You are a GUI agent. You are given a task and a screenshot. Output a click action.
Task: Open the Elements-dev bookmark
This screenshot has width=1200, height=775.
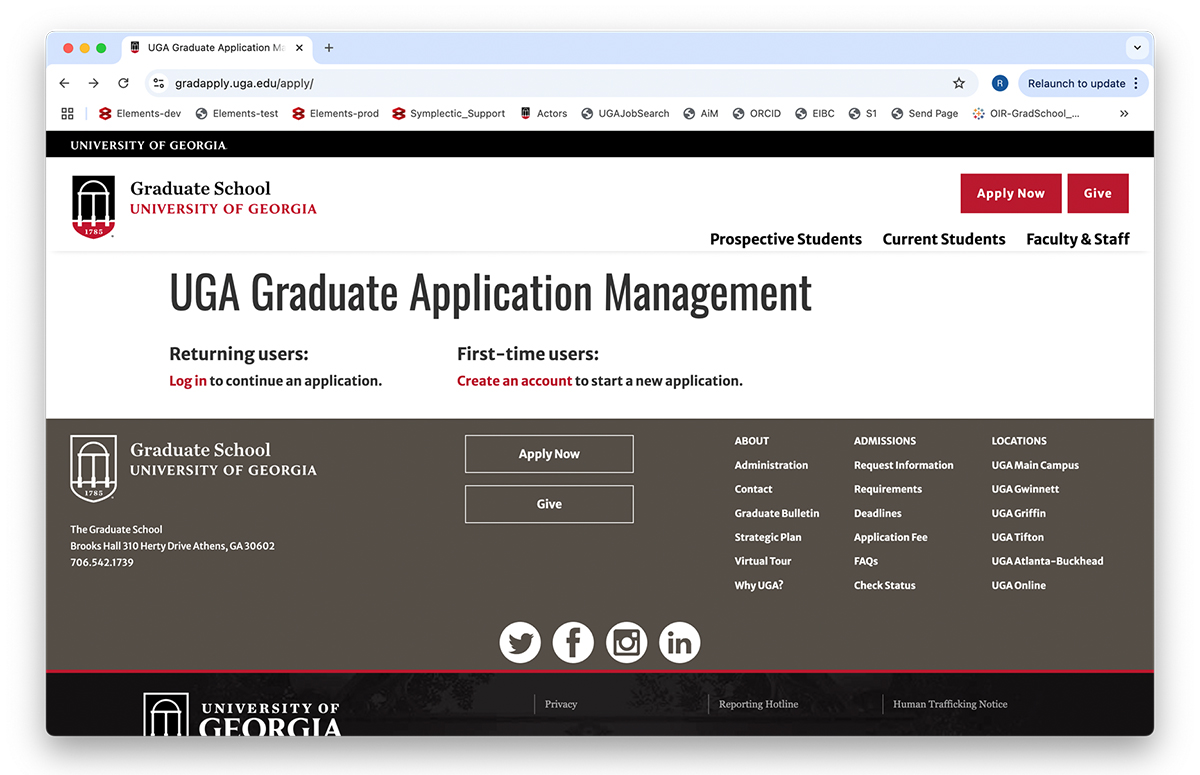(140, 113)
